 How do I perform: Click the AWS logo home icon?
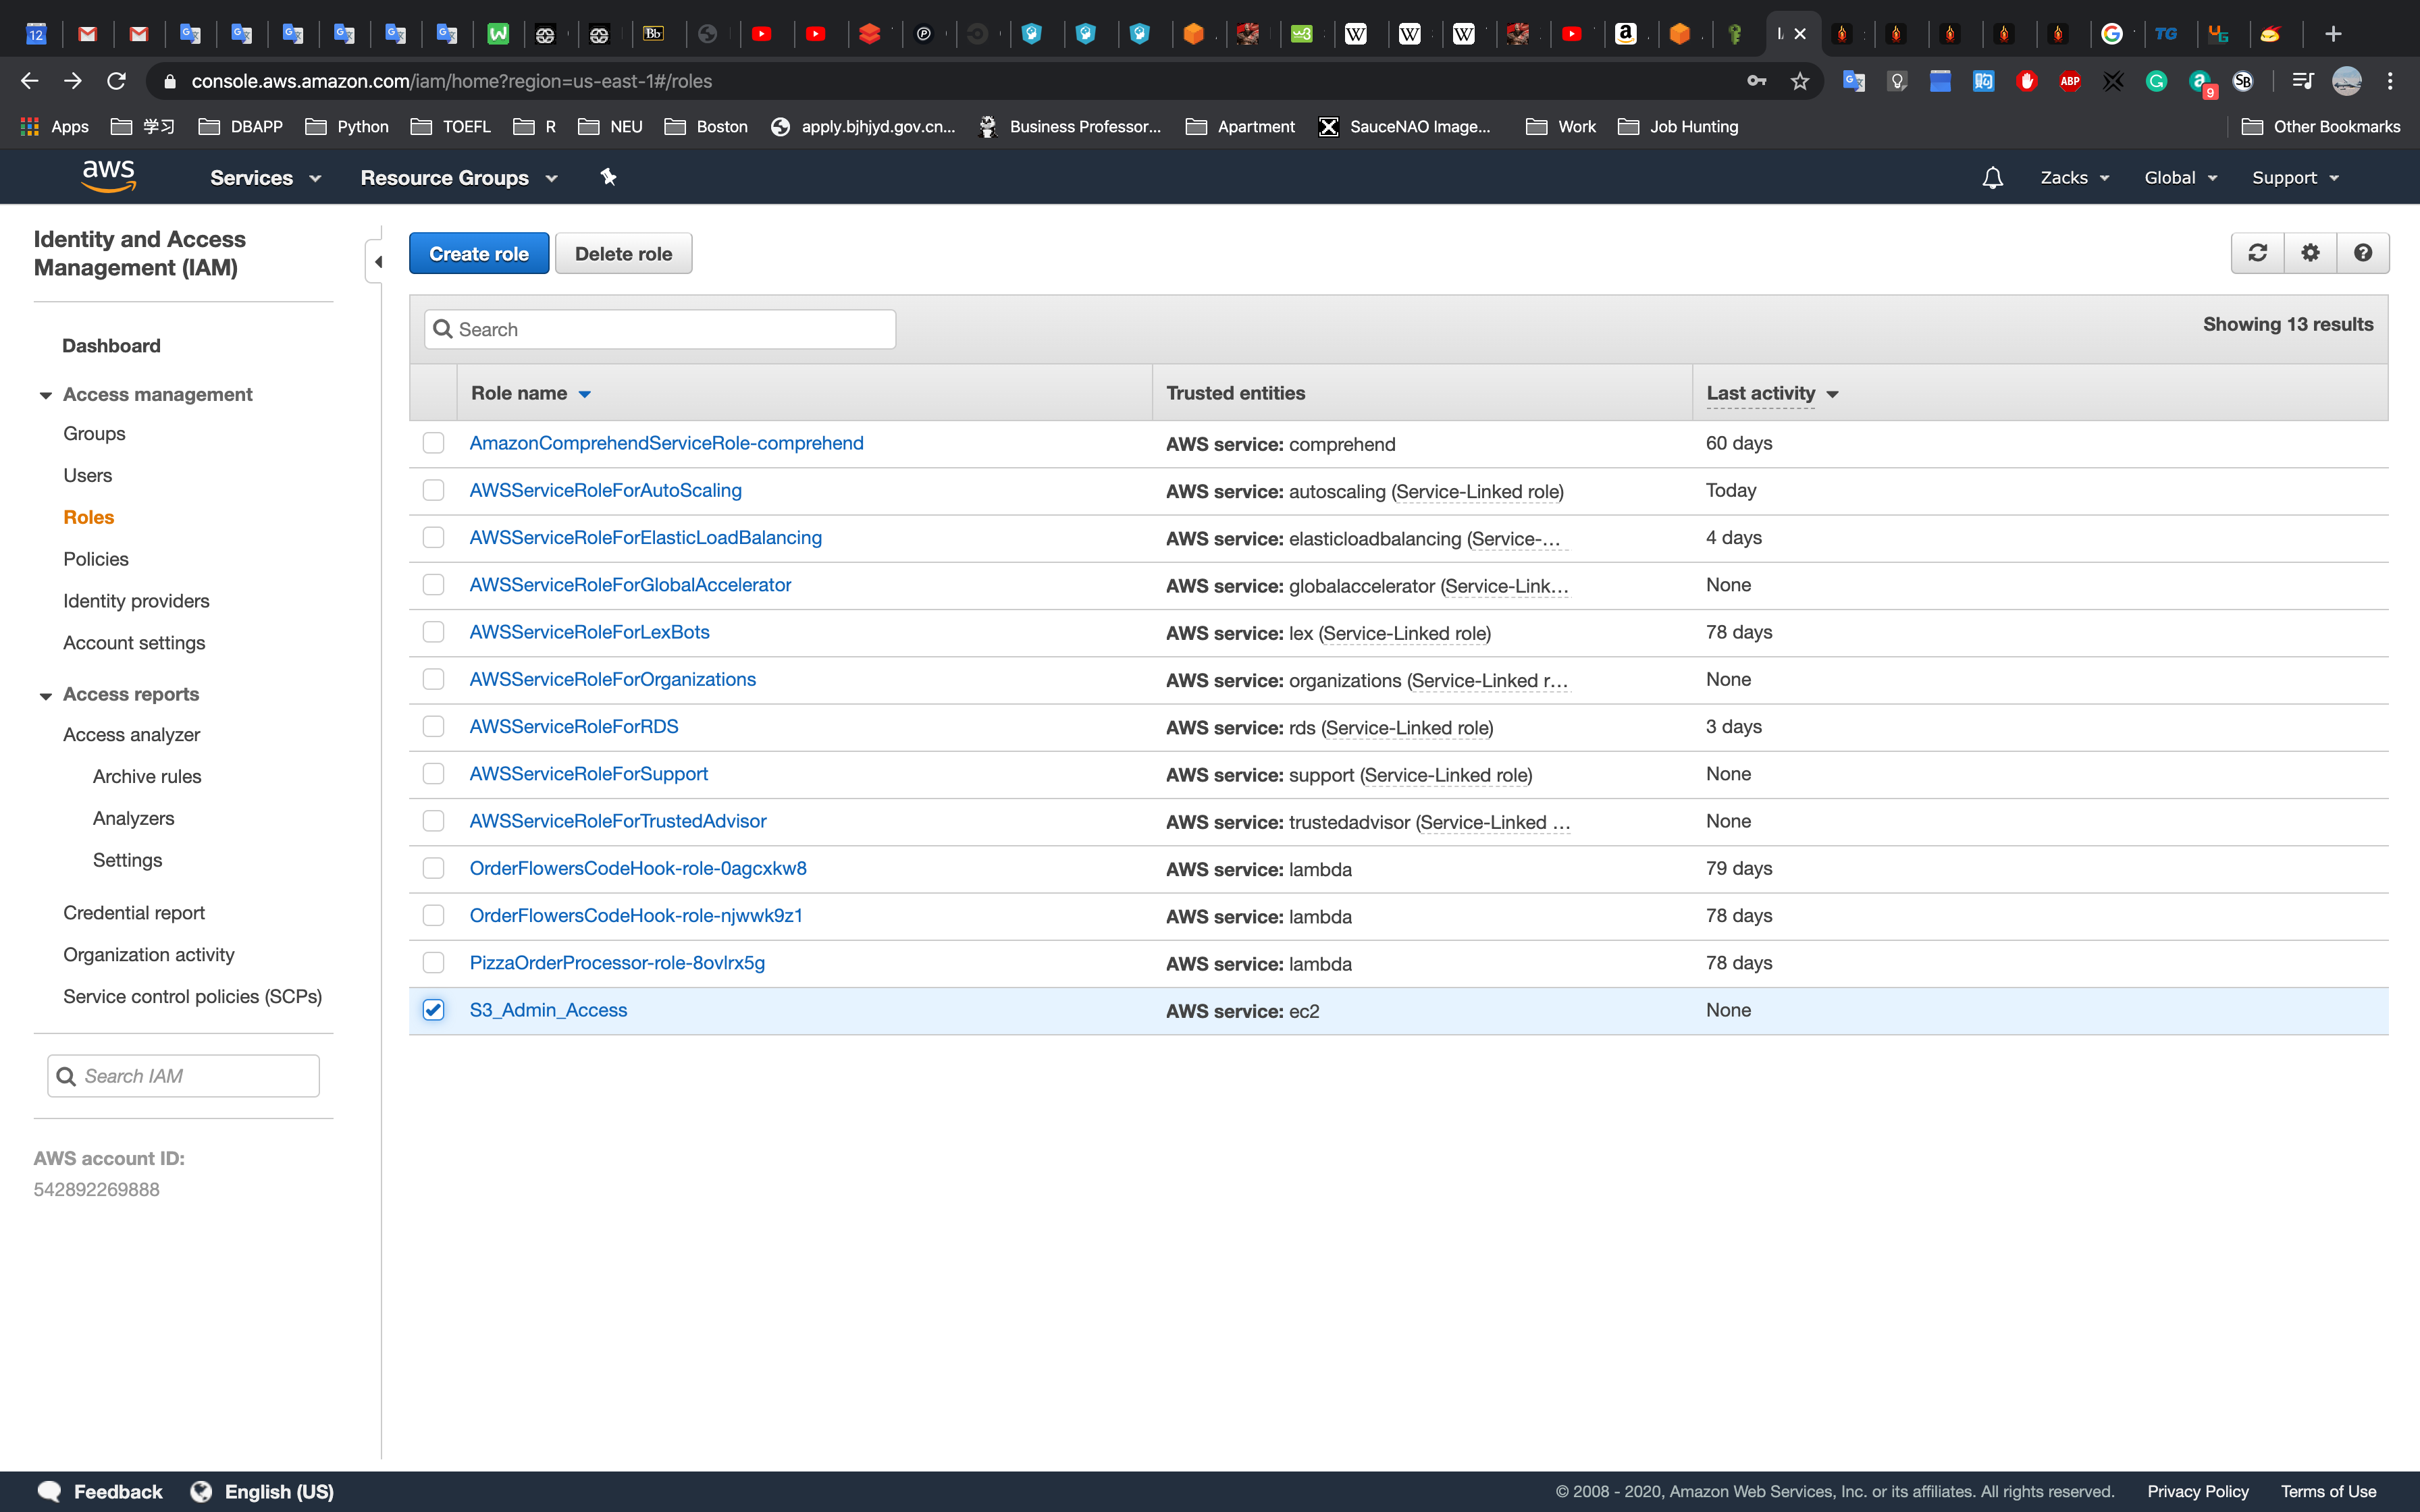point(108,176)
